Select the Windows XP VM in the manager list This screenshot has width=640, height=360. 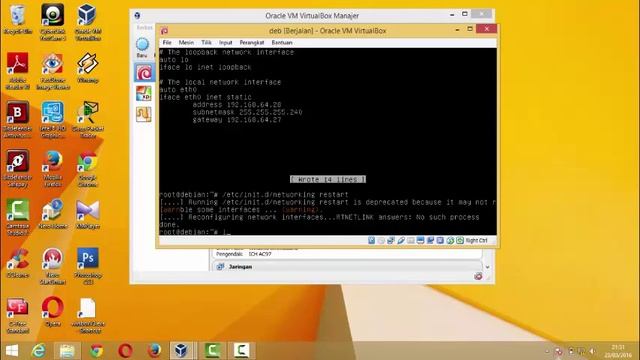click(x=144, y=93)
